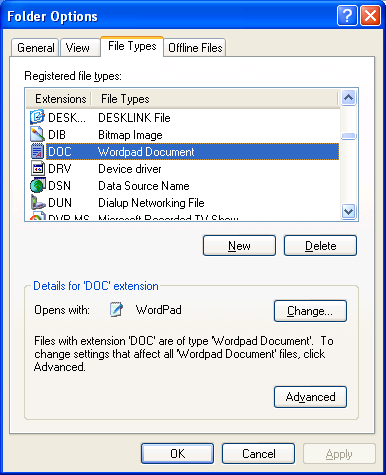Click the DSN data source globe icon
Screen dimensions: 386x475
click(x=37, y=185)
